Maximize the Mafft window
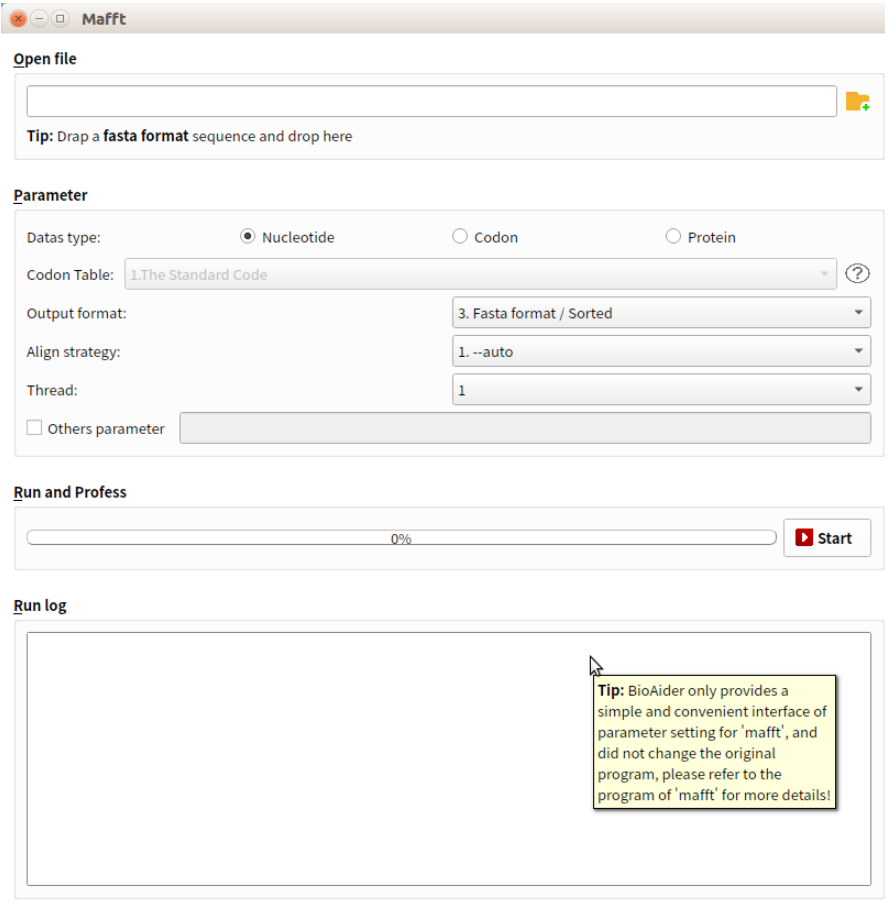Screen dimensions: 885x903 60,18
